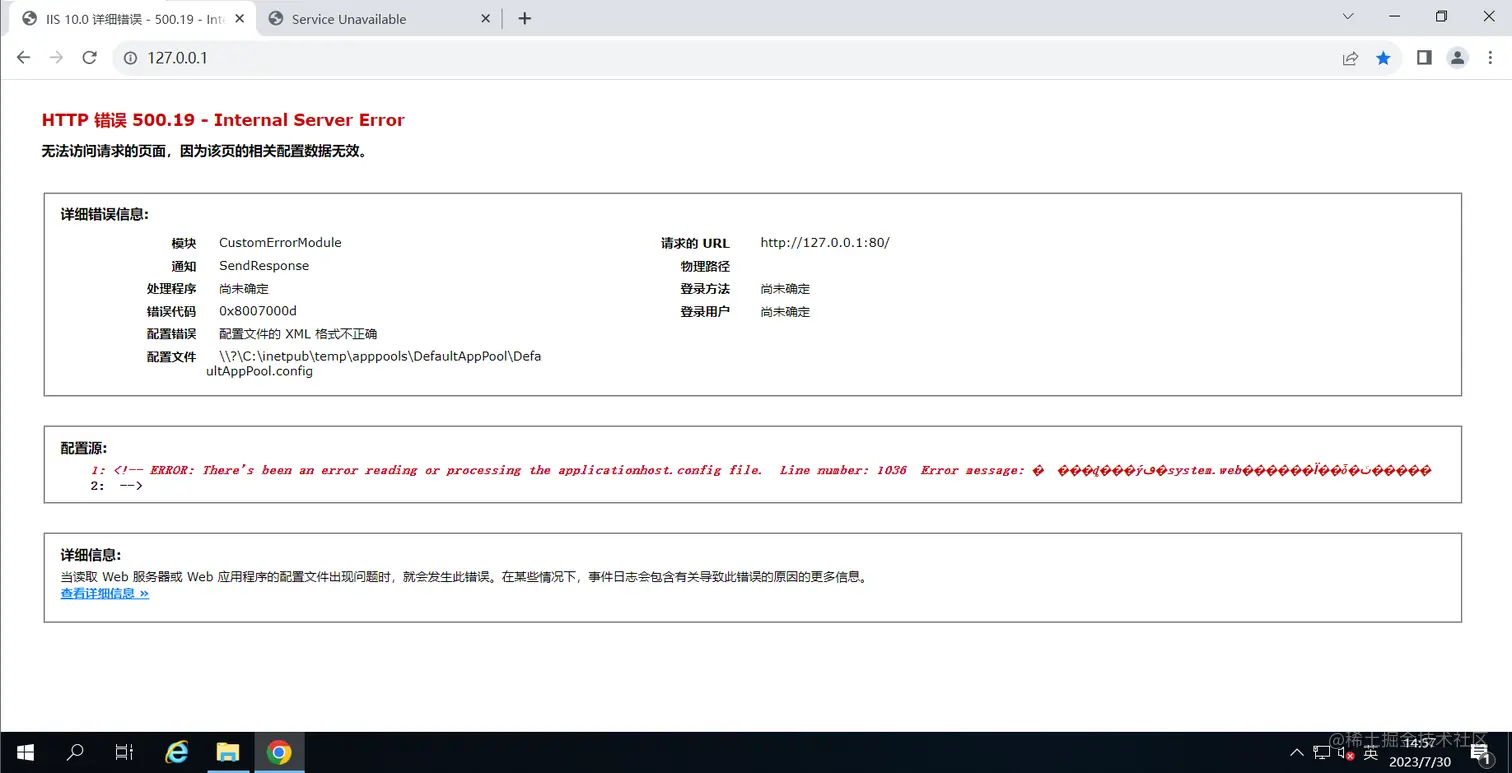The height and width of the screenshot is (773, 1512).
Task: Click the taskbar search icon
Action: tap(75, 752)
